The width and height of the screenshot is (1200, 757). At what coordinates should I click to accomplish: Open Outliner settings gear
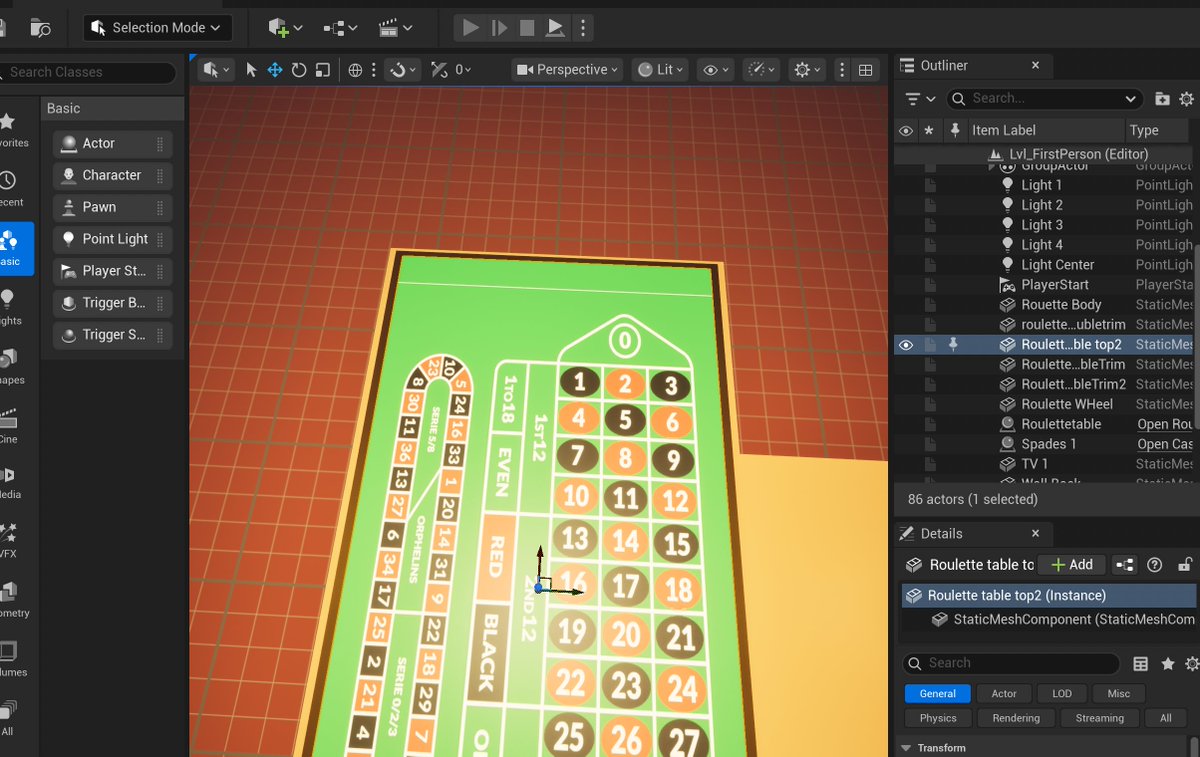pyautogui.click(x=1187, y=99)
